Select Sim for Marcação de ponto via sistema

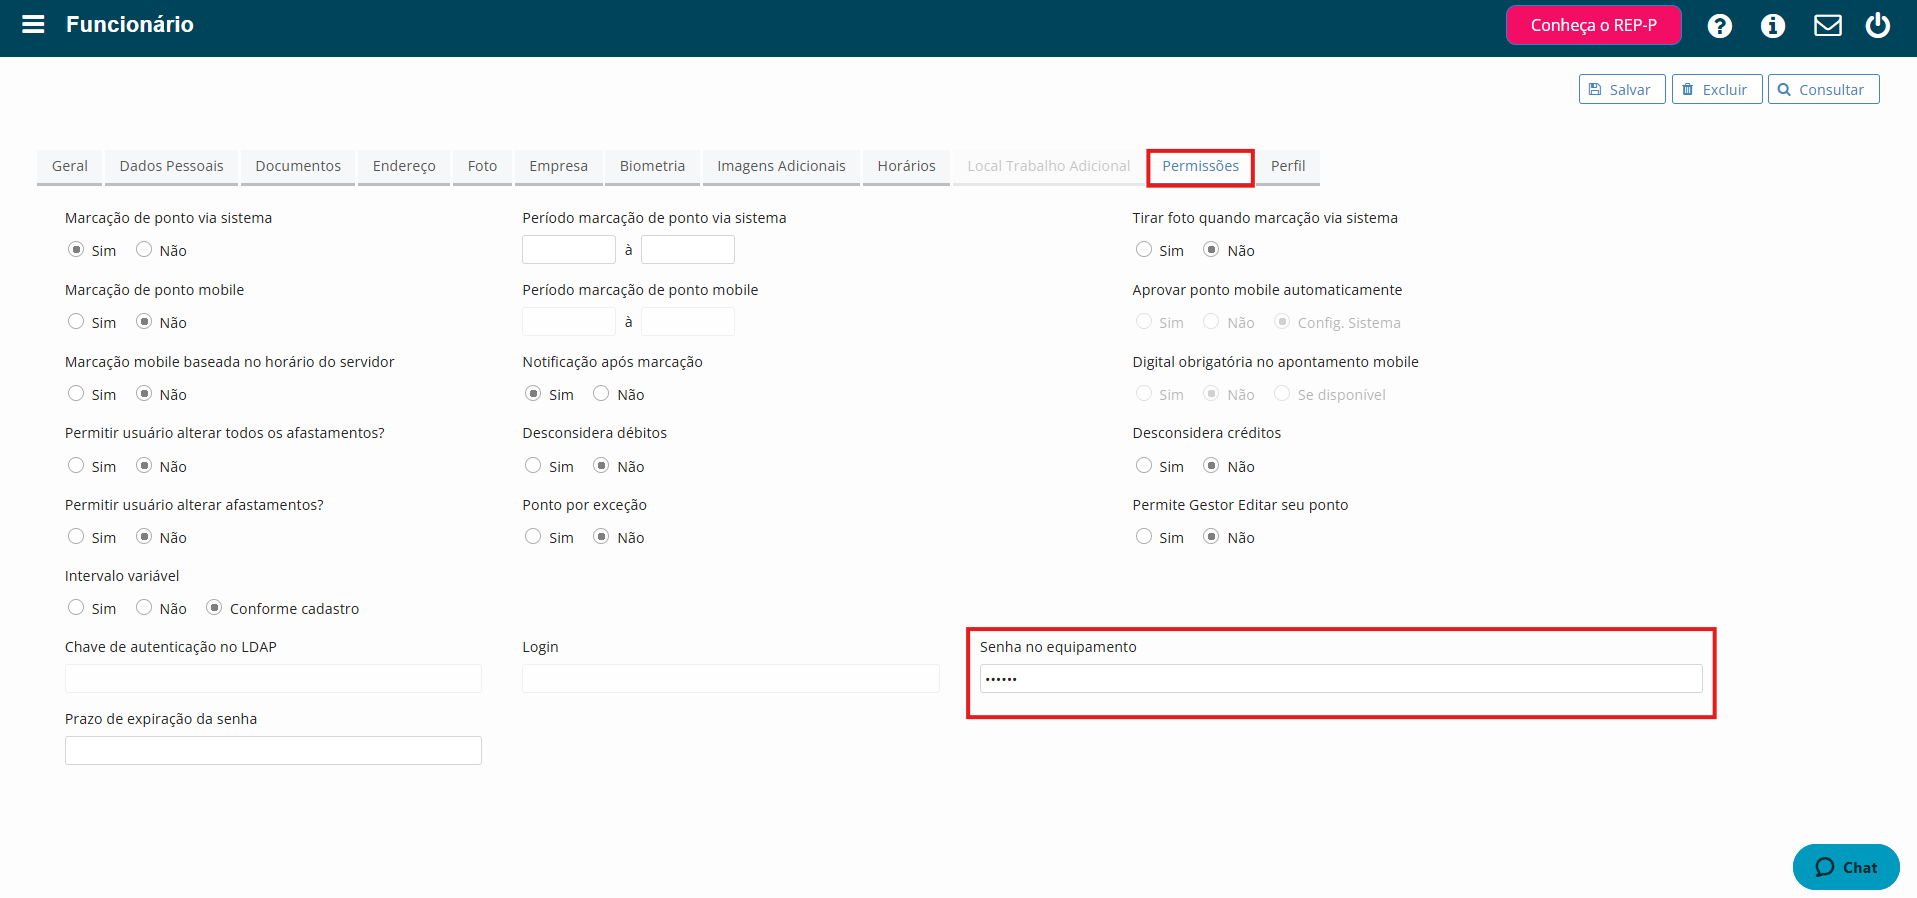coord(76,250)
